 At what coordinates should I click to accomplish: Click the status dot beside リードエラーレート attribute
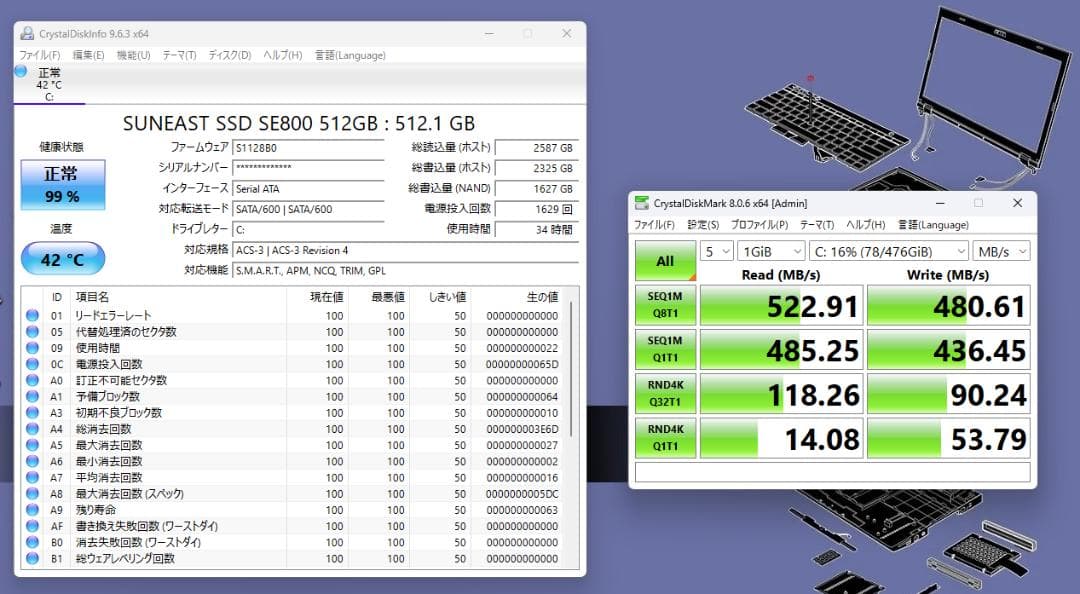30,315
